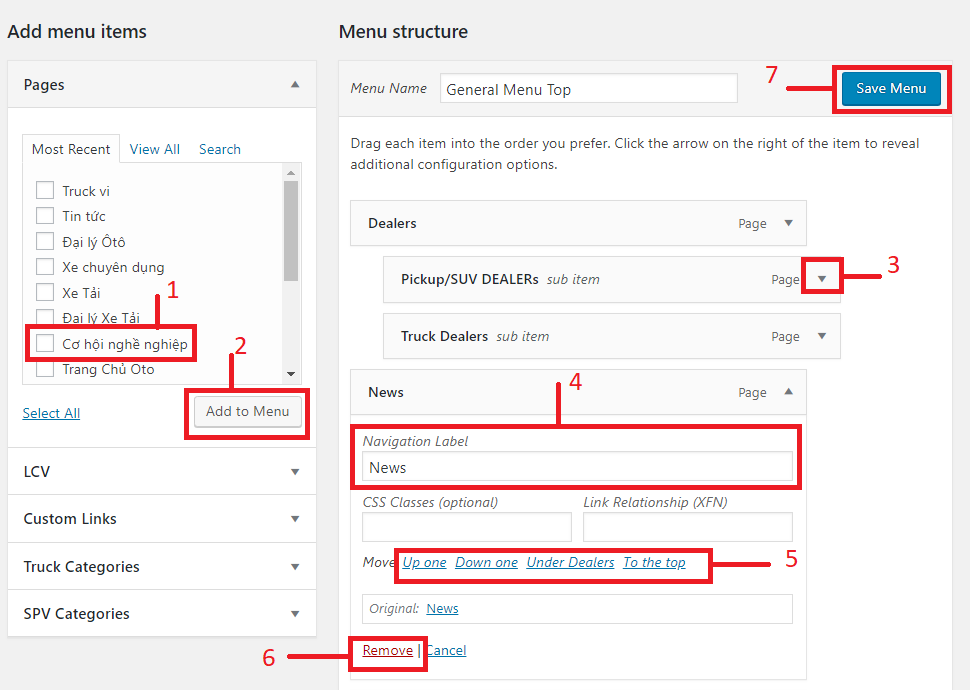This screenshot has width=970, height=690.
Task: Expand the SPV Categories section arrow
Action: pos(295,614)
